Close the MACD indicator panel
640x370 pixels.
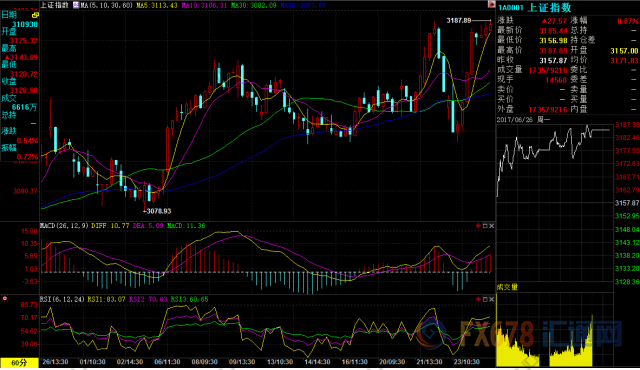point(491,226)
